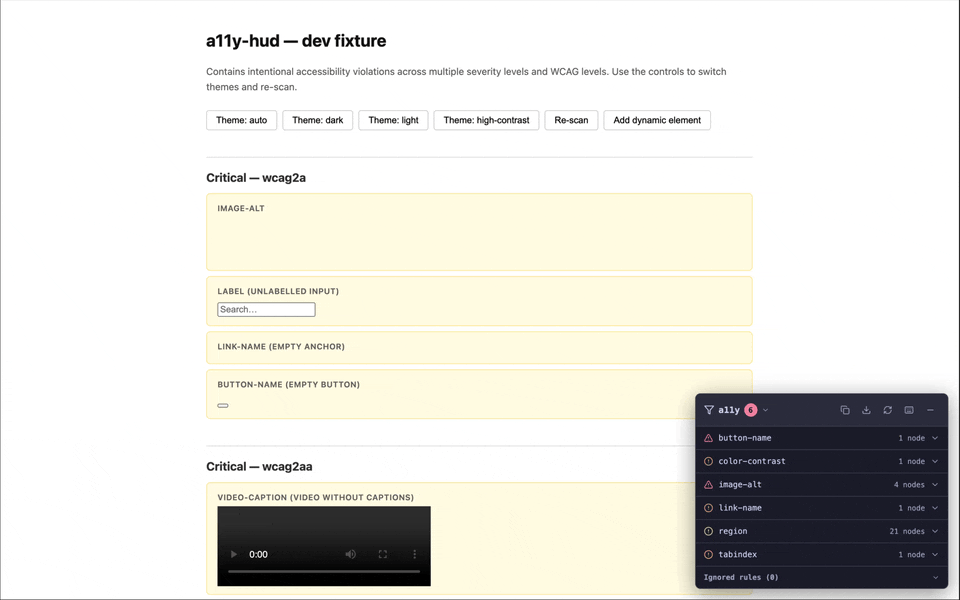Minimize the a11y HUD panel
This screenshot has height=600, width=960.
(931, 410)
